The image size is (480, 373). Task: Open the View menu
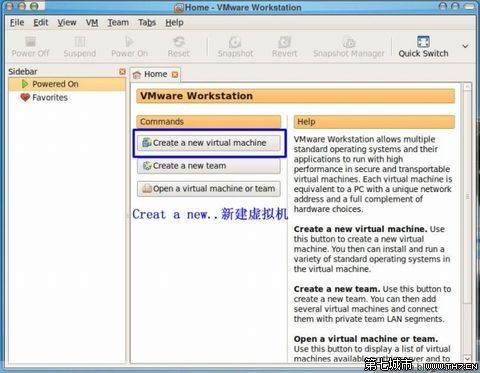coord(67,23)
